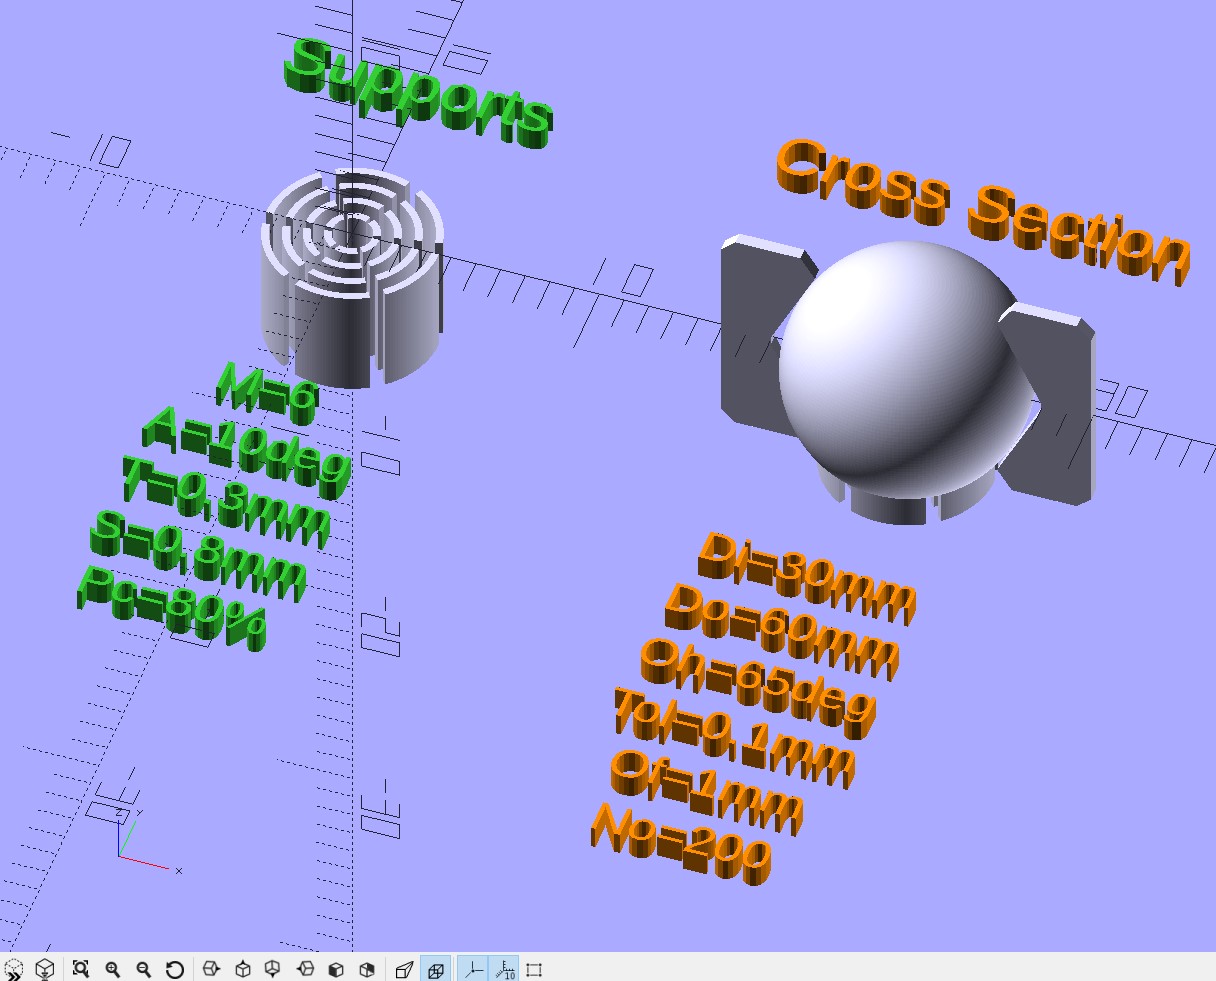The image size is (1216, 981).
Task: Switch to the Back view cube icon
Action: click(367, 969)
